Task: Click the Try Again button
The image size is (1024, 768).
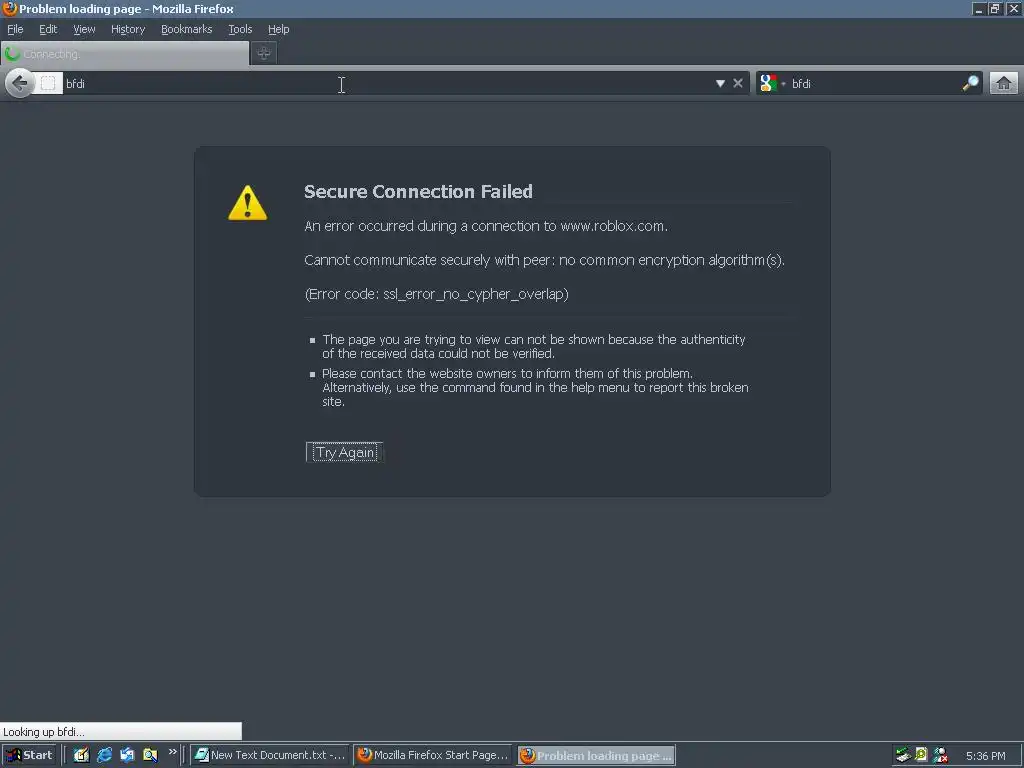Action: point(344,452)
